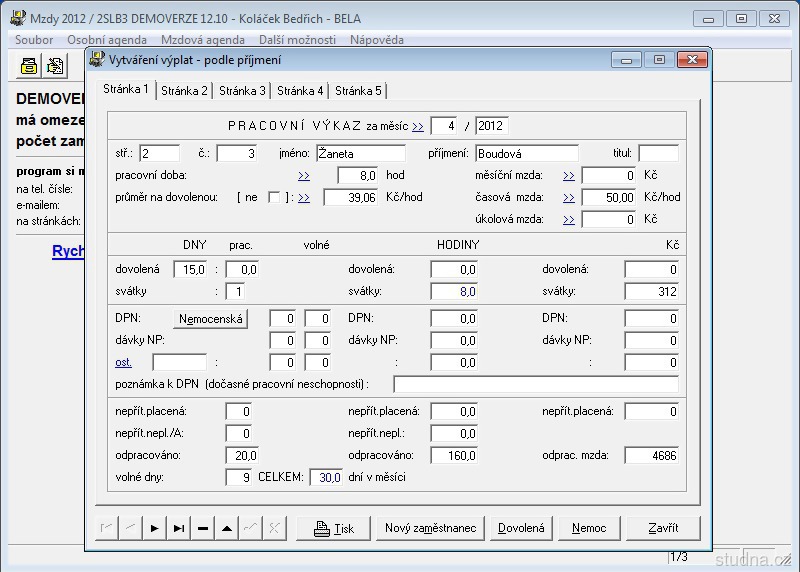The width and height of the screenshot is (800, 572).
Task: Click the poznámka k DPN text field
Action: (535, 384)
